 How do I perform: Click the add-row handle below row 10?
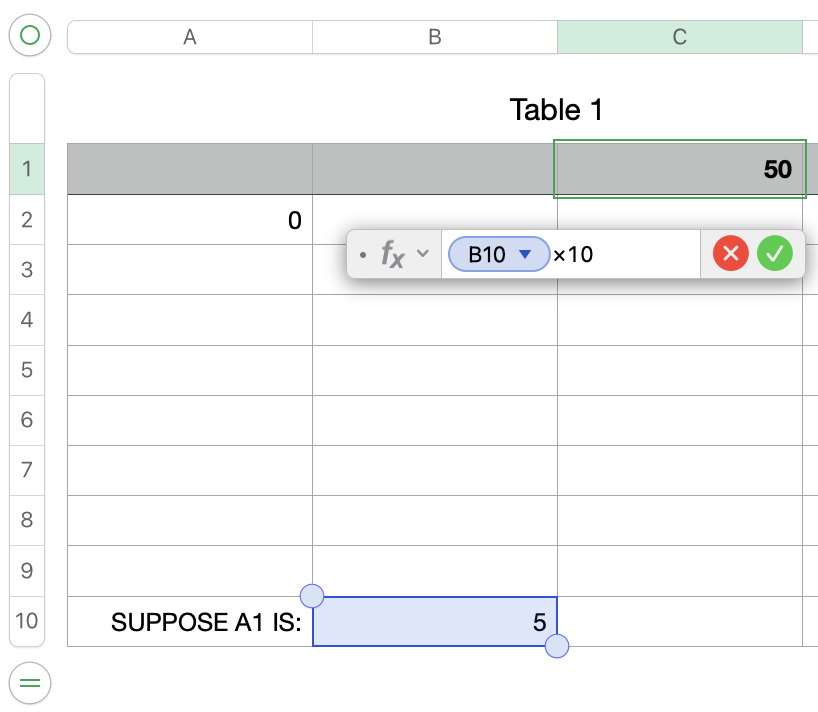coord(29,683)
